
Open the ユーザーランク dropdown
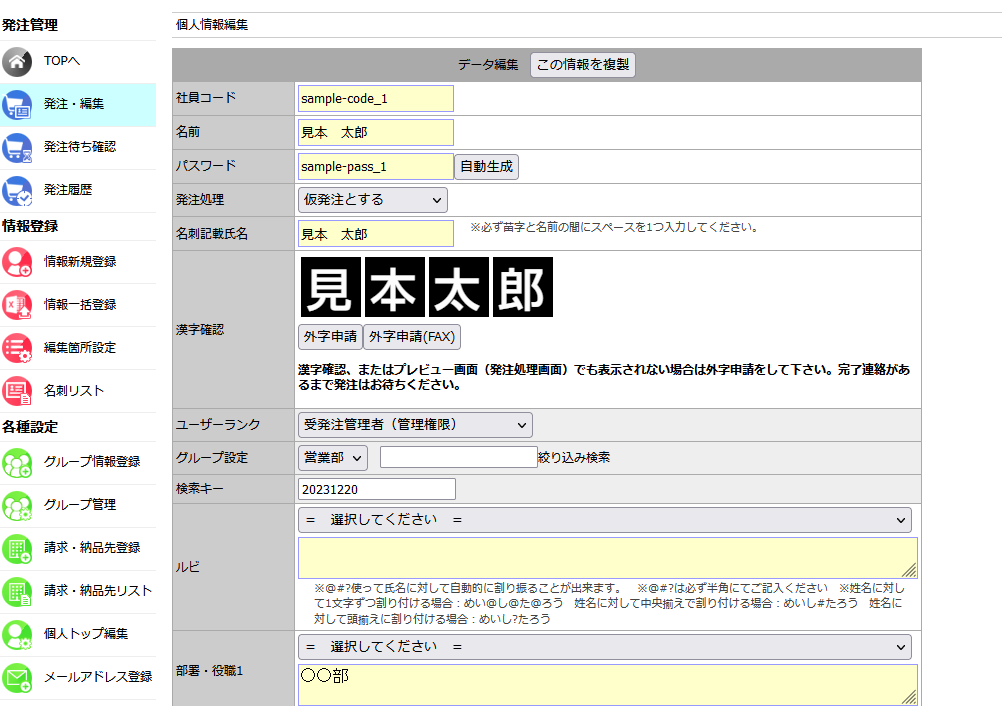point(415,425)
